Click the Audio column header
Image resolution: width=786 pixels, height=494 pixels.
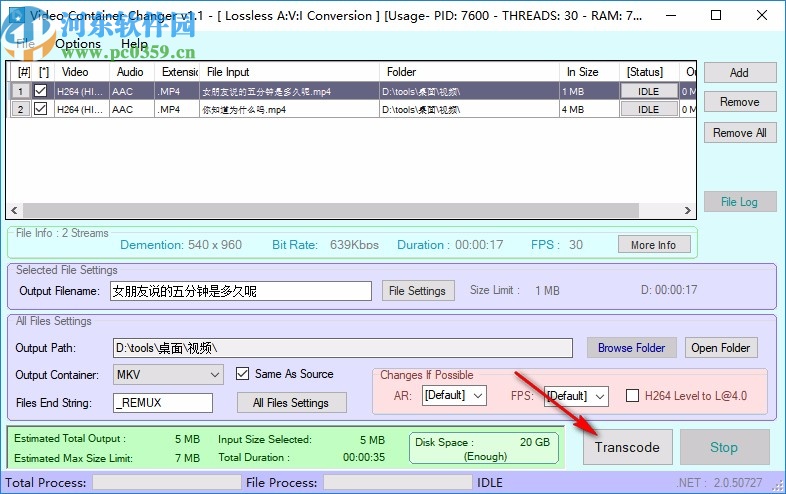click(132, 72)
